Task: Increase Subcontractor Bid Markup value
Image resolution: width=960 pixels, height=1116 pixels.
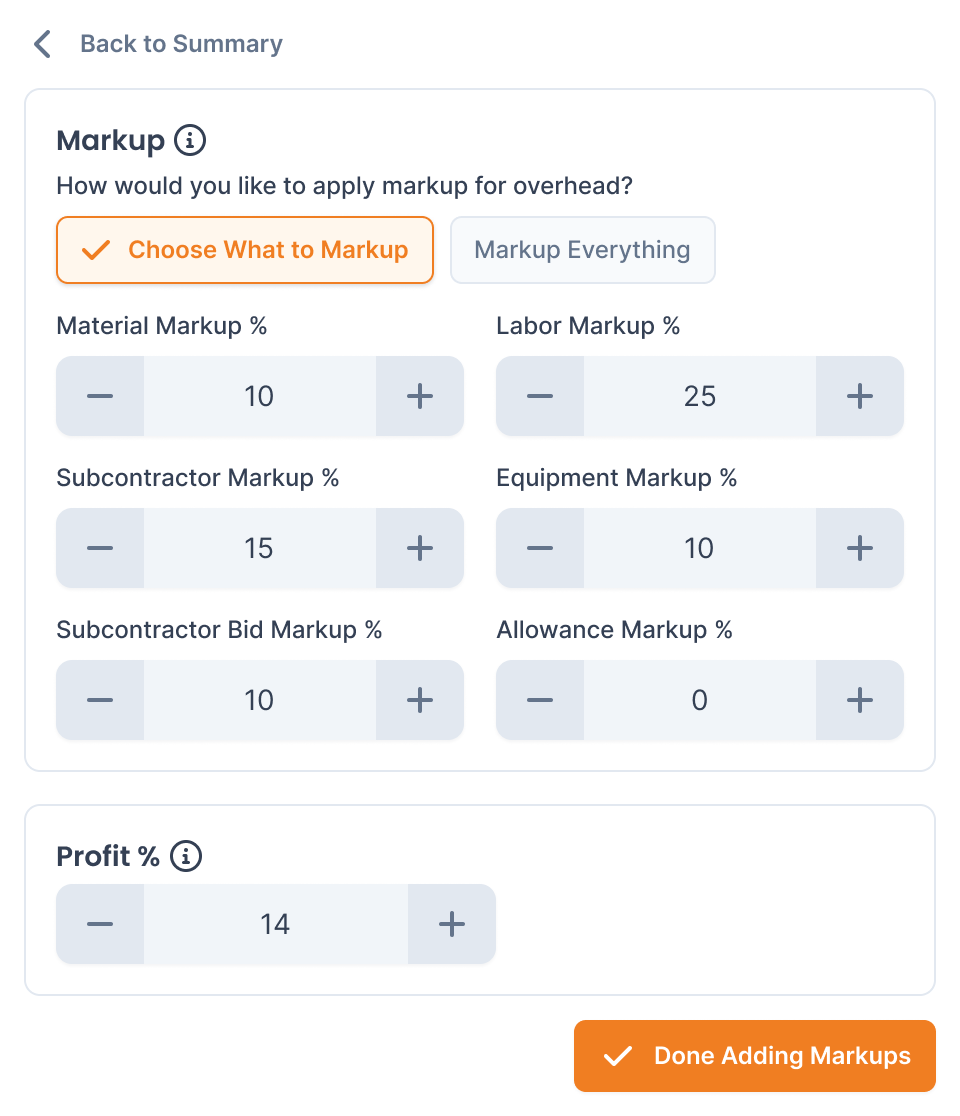Action: (x=420, y=700)
